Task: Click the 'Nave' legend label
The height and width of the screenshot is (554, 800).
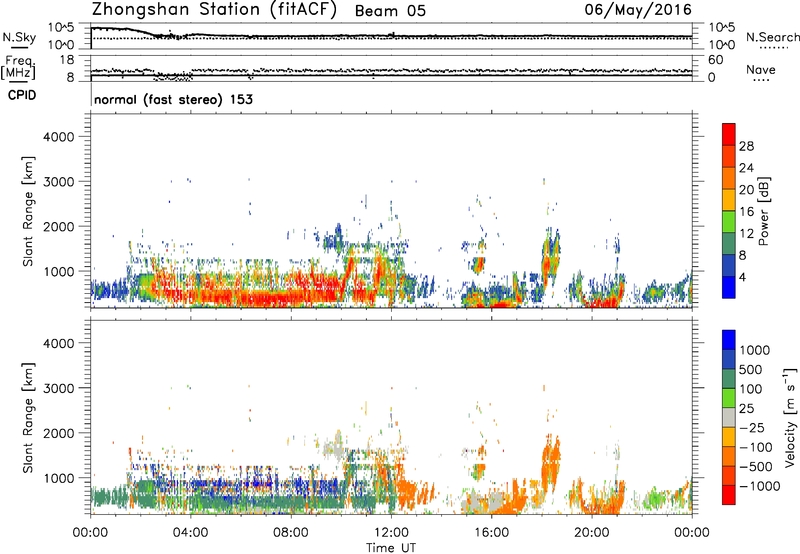Action: pyautogui.click(x=761, y=69)
